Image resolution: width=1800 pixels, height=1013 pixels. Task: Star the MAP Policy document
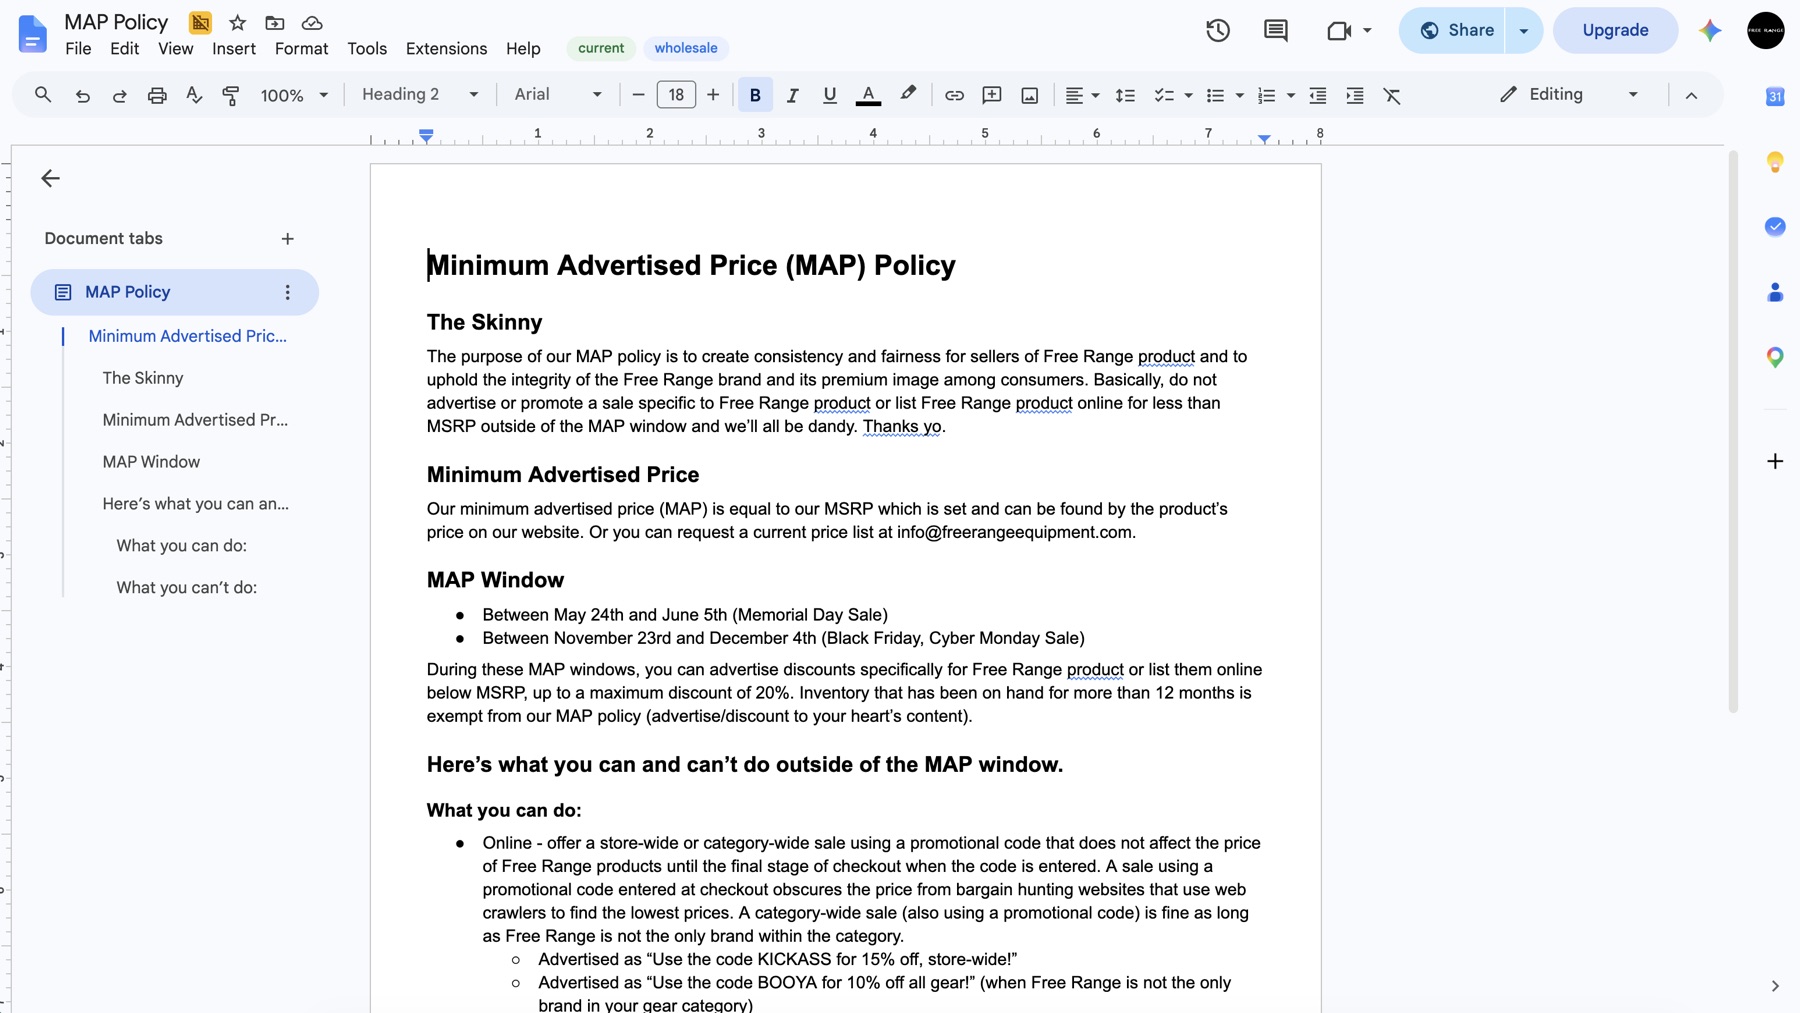(237, 23)
